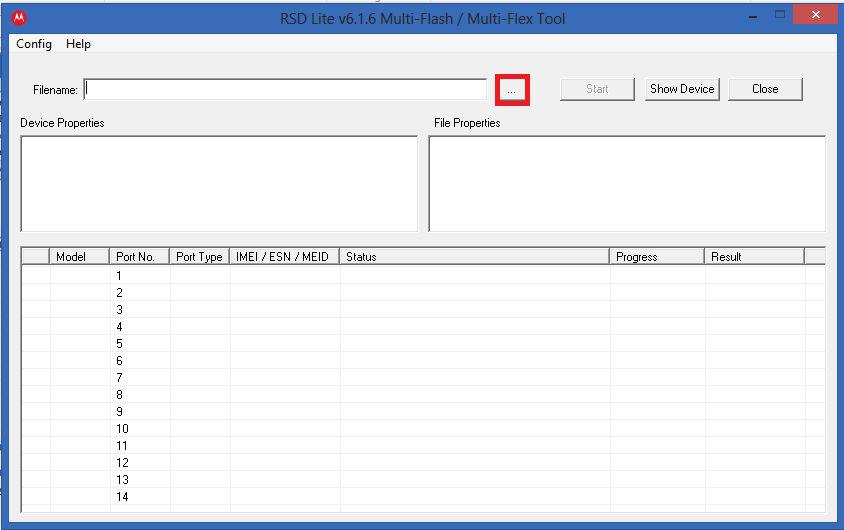Click inside the File Properties box
844x530 pixels.
pos(627,183)
